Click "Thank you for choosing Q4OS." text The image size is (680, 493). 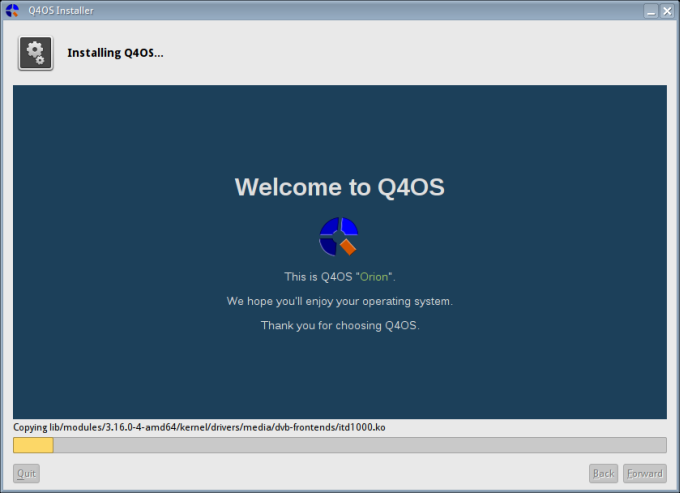(340, 325)
